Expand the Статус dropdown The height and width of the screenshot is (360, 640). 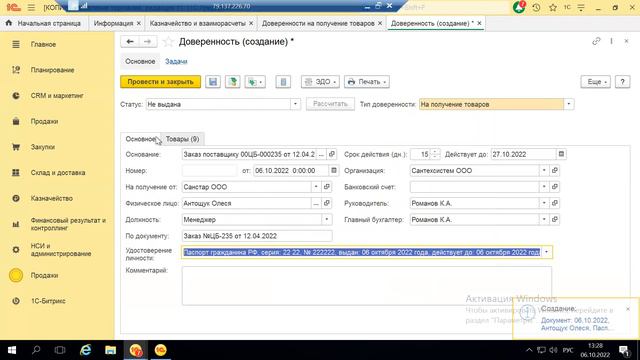(295, 104)
